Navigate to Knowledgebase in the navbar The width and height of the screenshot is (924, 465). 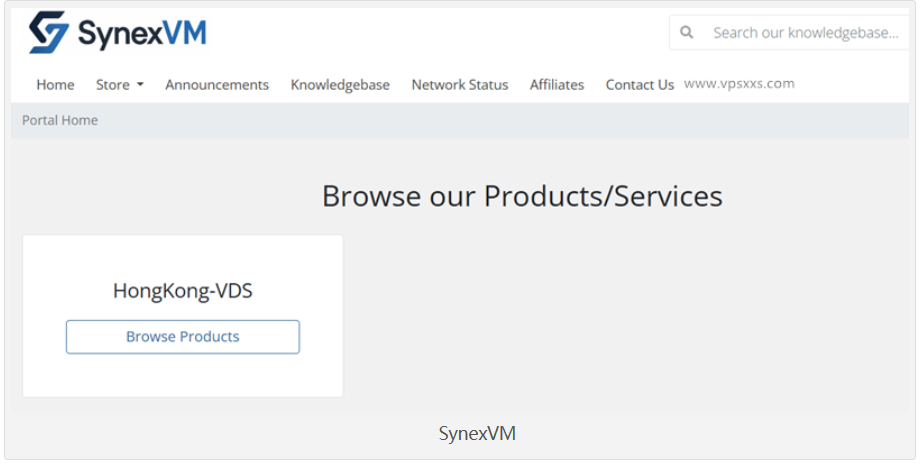click(x=340, y=85)
